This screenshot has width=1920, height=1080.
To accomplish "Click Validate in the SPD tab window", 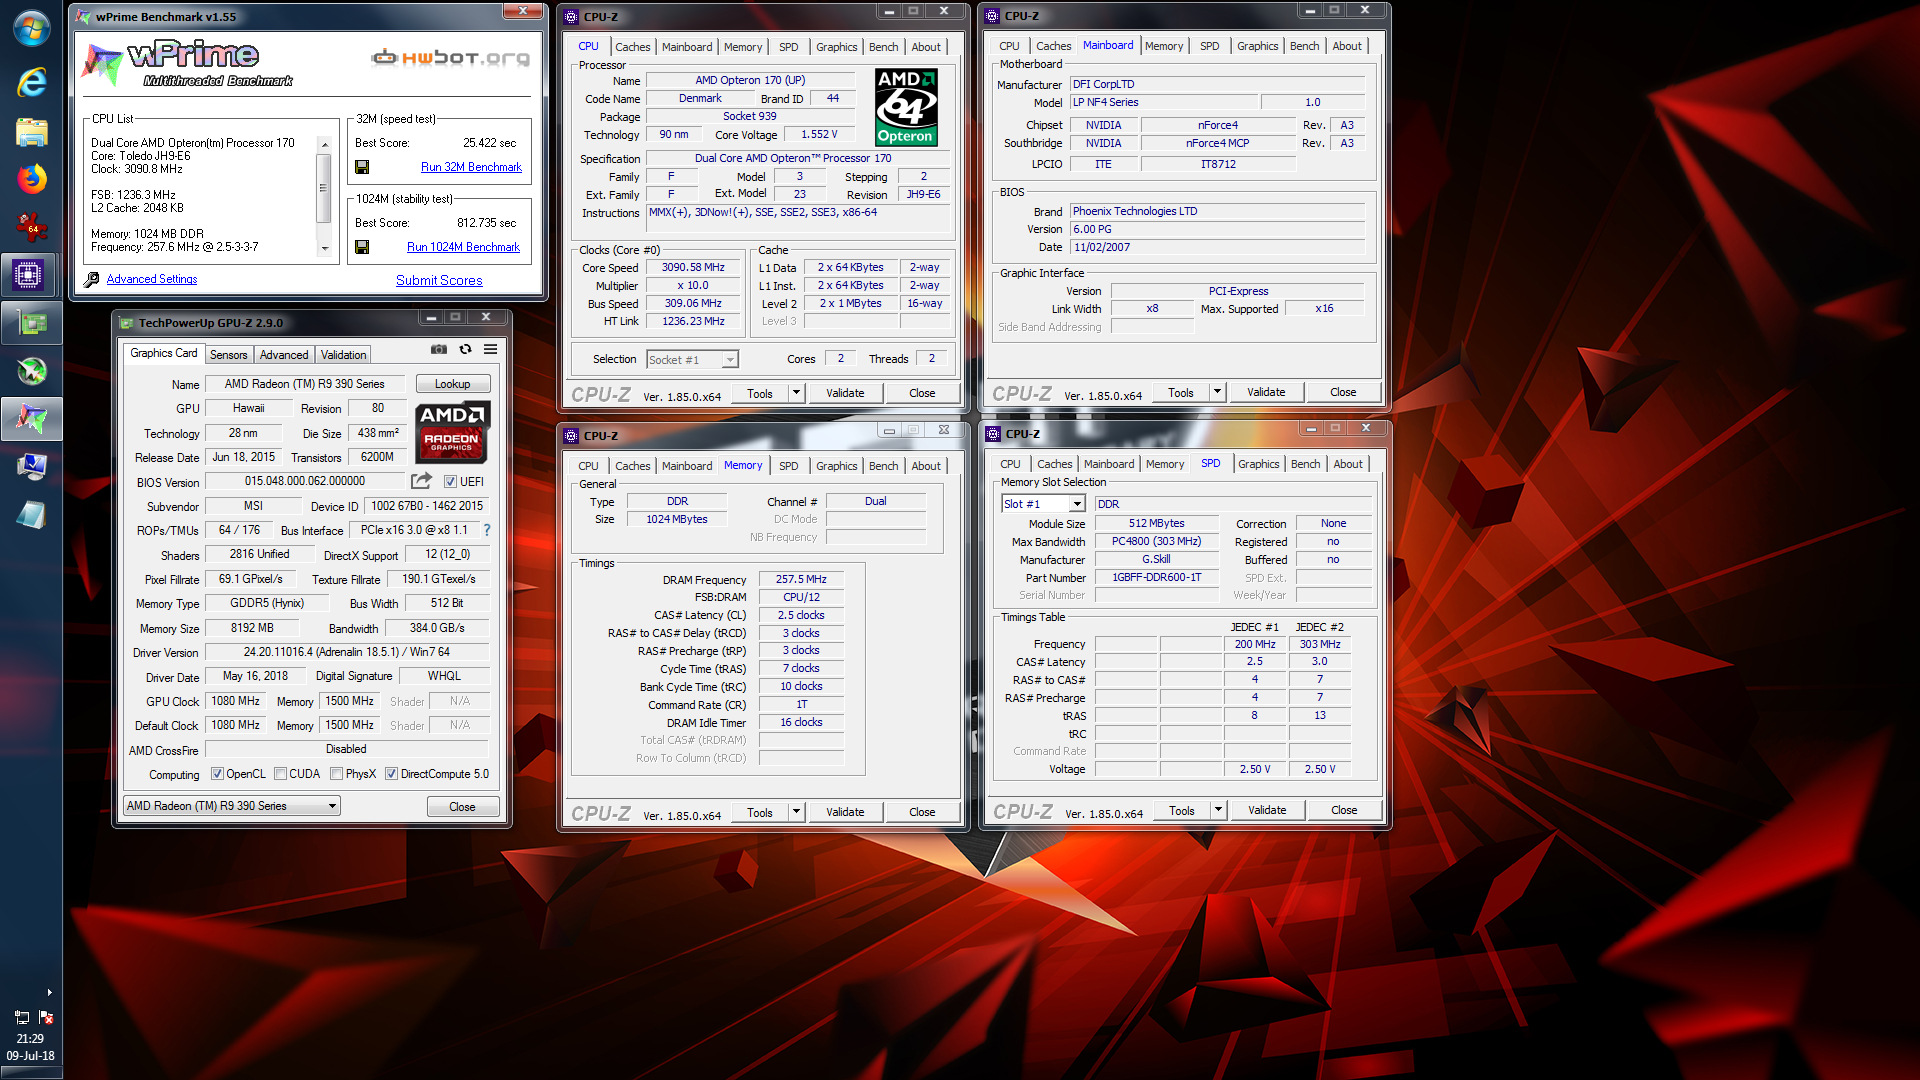I will [x=1267, y=810].
